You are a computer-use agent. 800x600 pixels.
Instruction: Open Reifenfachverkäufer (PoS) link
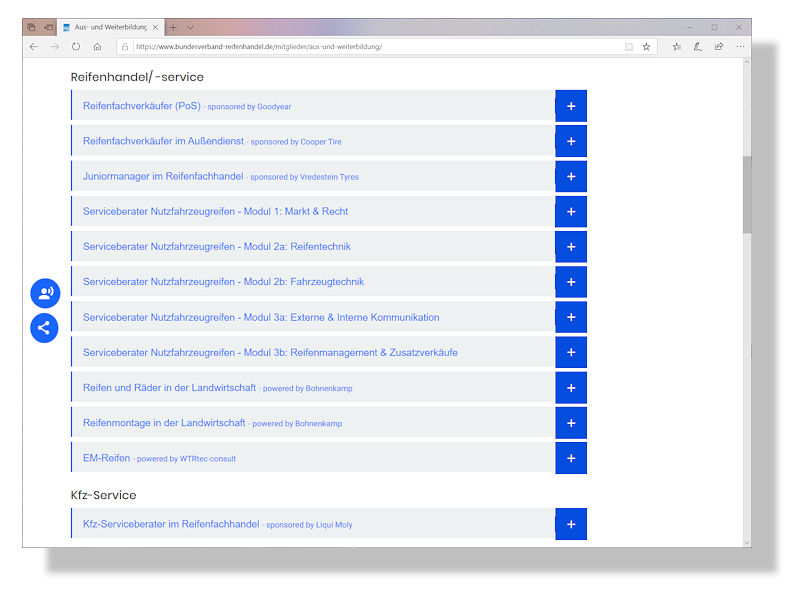pos(142,106)
